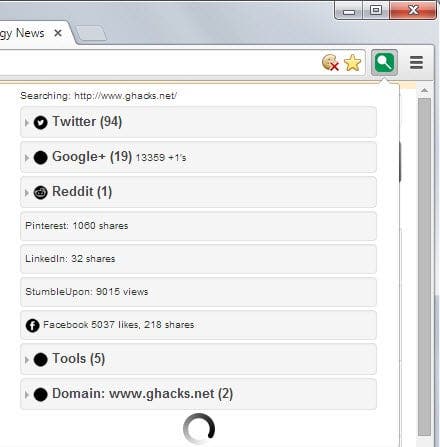The width and height of the screenshot is (440, 447).
Task: Click the LinkedIn 32 shares row
Action: (198, 259)
